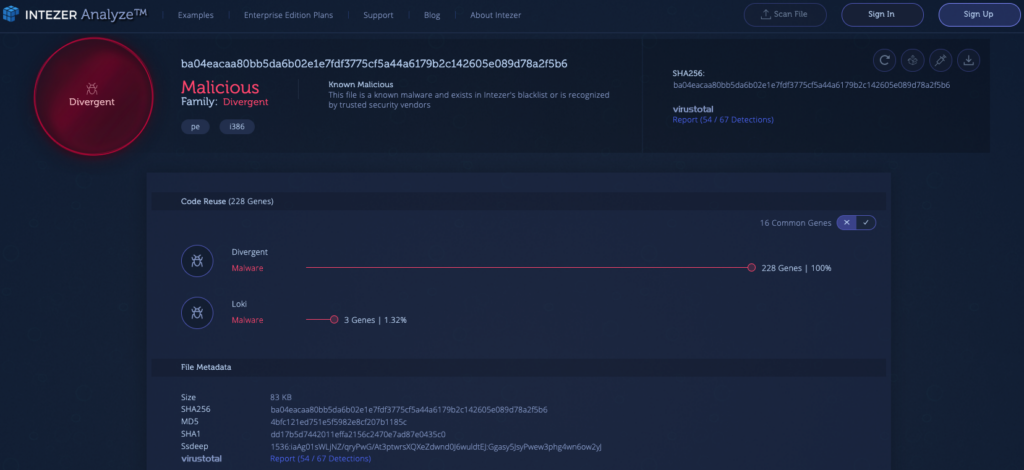This screenshot has width=1024, height=470.
Task: Click the i386 architecture tag
Action: click(x=237, y=126)
